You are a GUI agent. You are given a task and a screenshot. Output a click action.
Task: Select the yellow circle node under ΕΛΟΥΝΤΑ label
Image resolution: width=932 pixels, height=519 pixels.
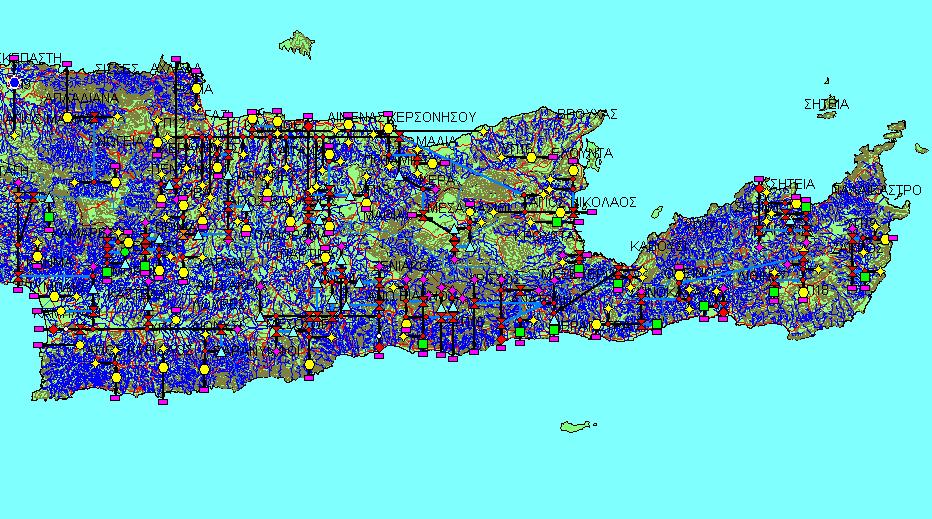tap(573, 171)
